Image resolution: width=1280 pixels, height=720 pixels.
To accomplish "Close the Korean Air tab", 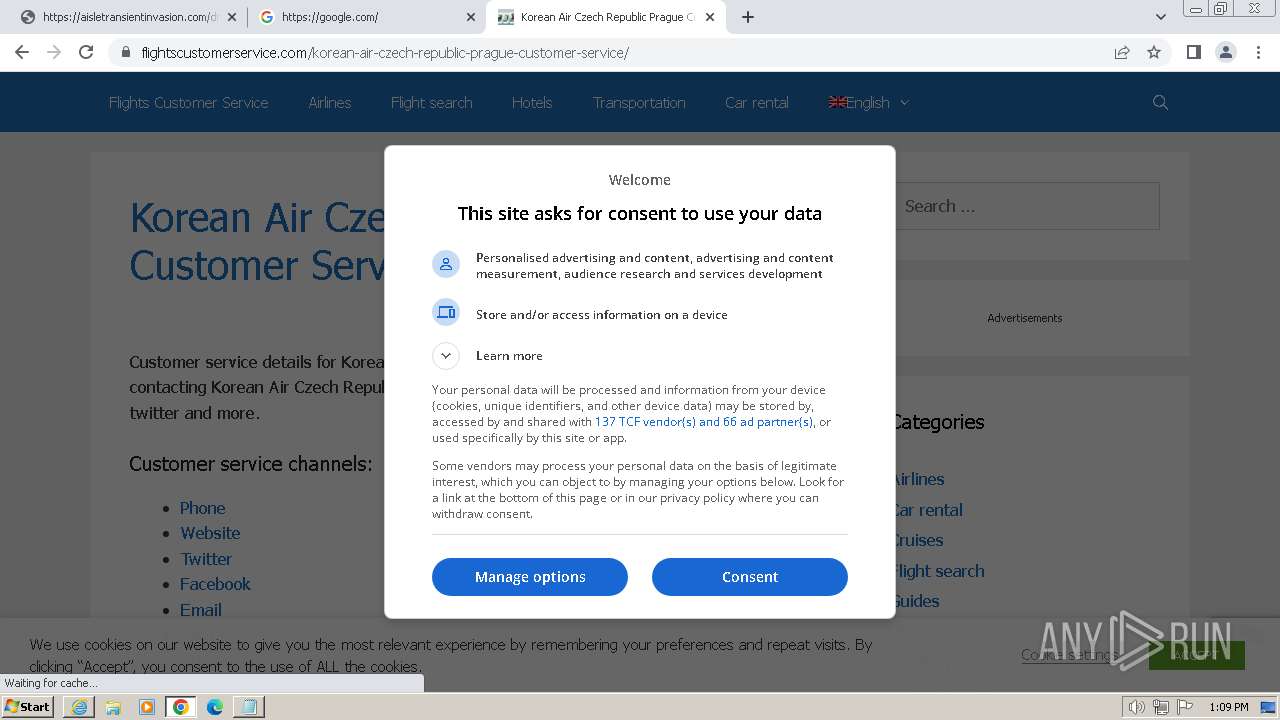I will (710, 17).
